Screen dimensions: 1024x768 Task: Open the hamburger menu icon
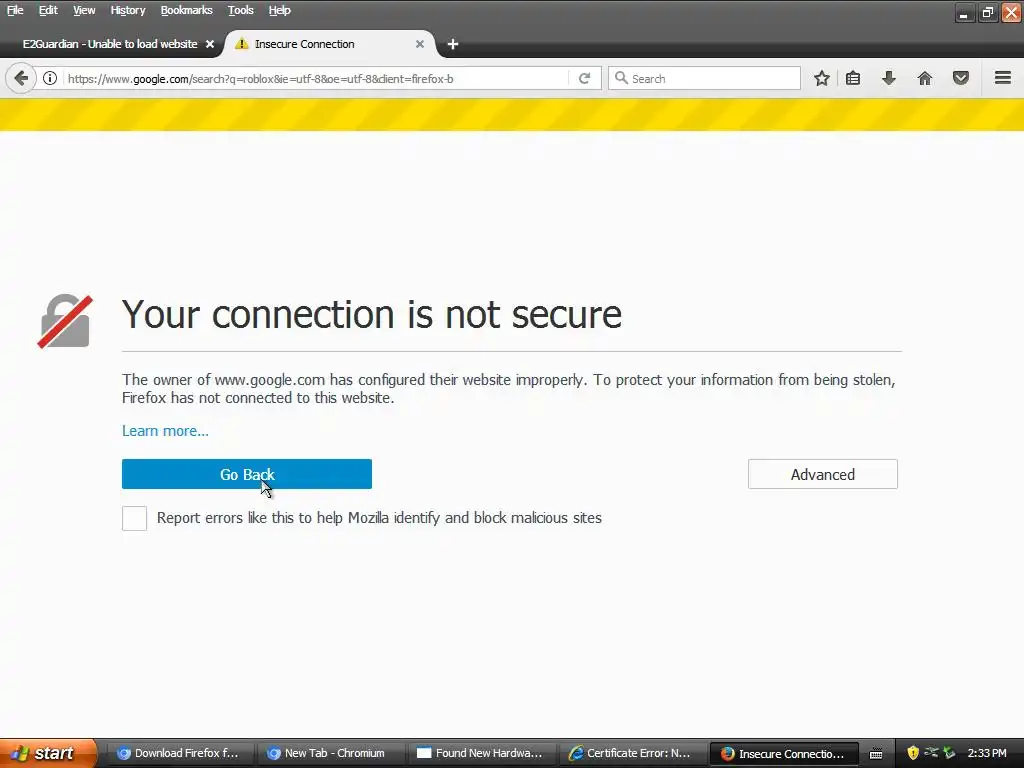click(1003, 78)
